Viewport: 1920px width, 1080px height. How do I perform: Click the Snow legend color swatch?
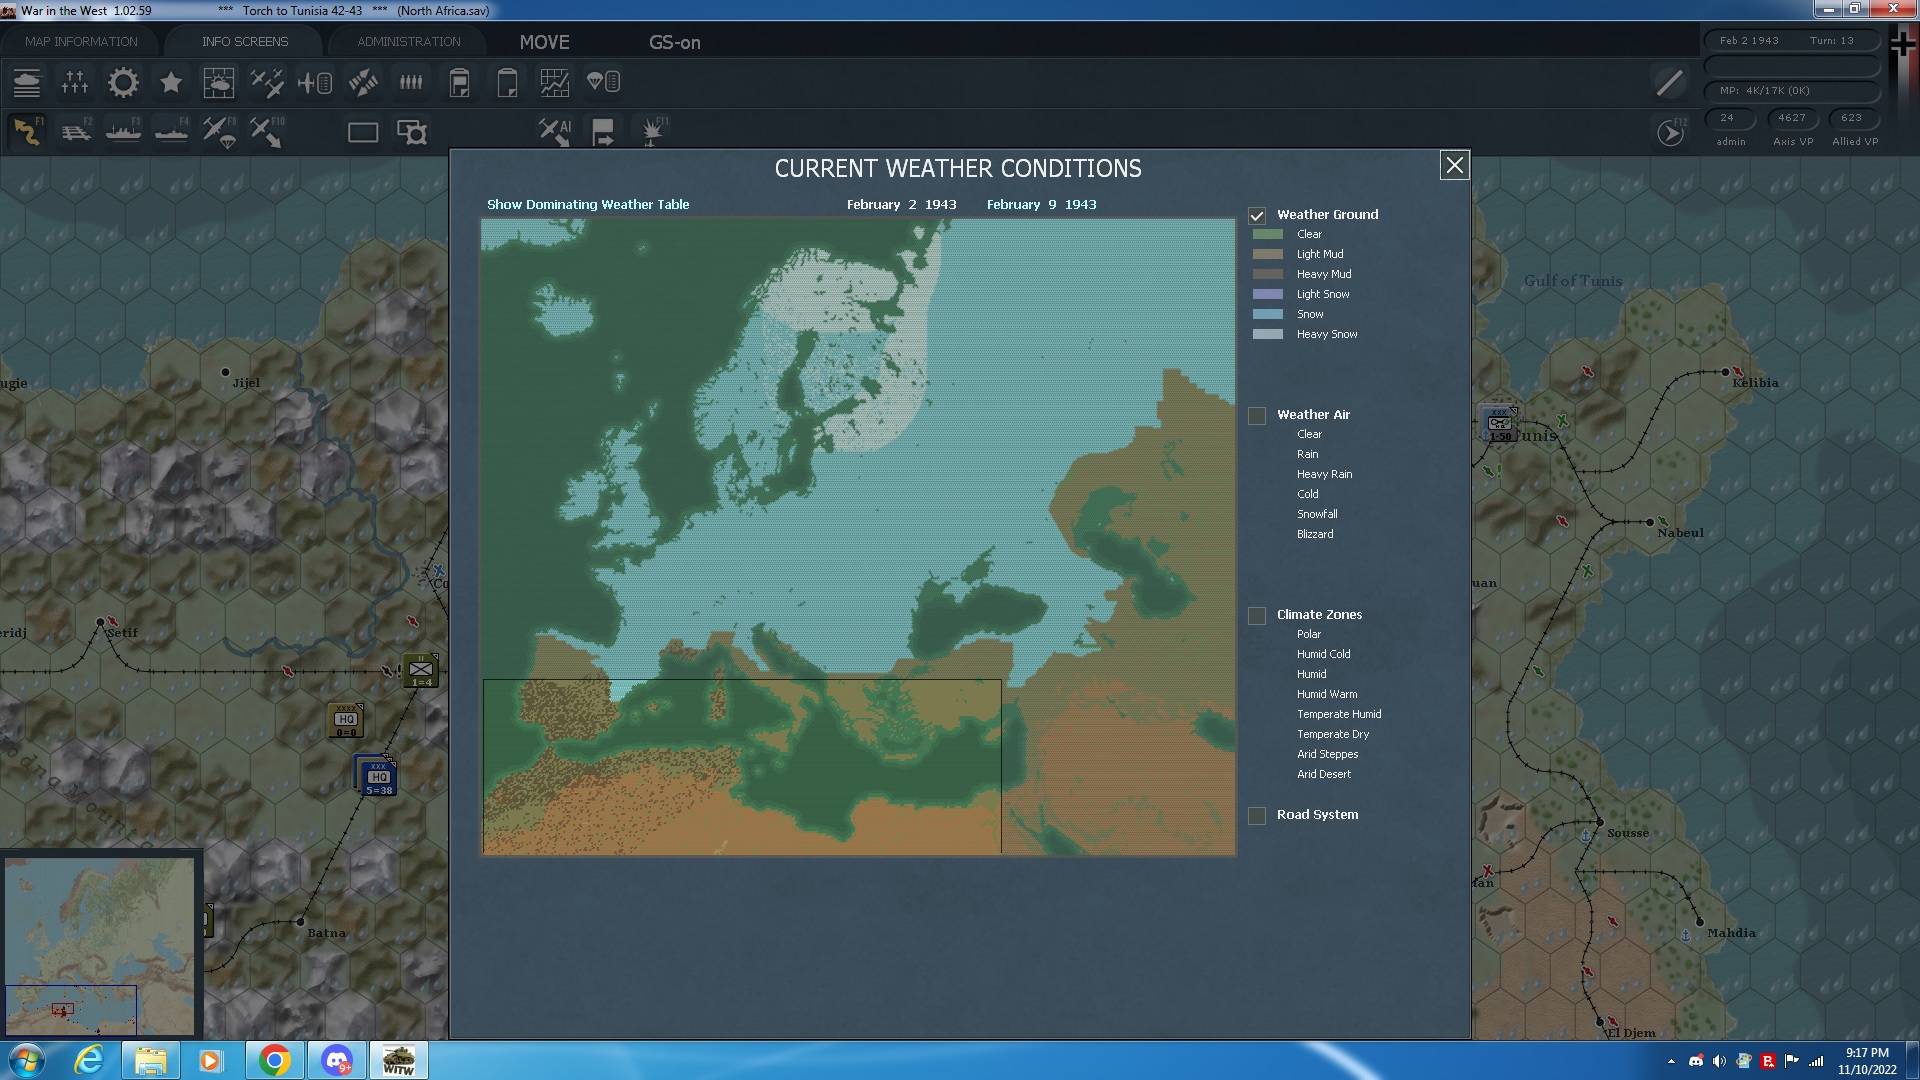pos(1267,314)
